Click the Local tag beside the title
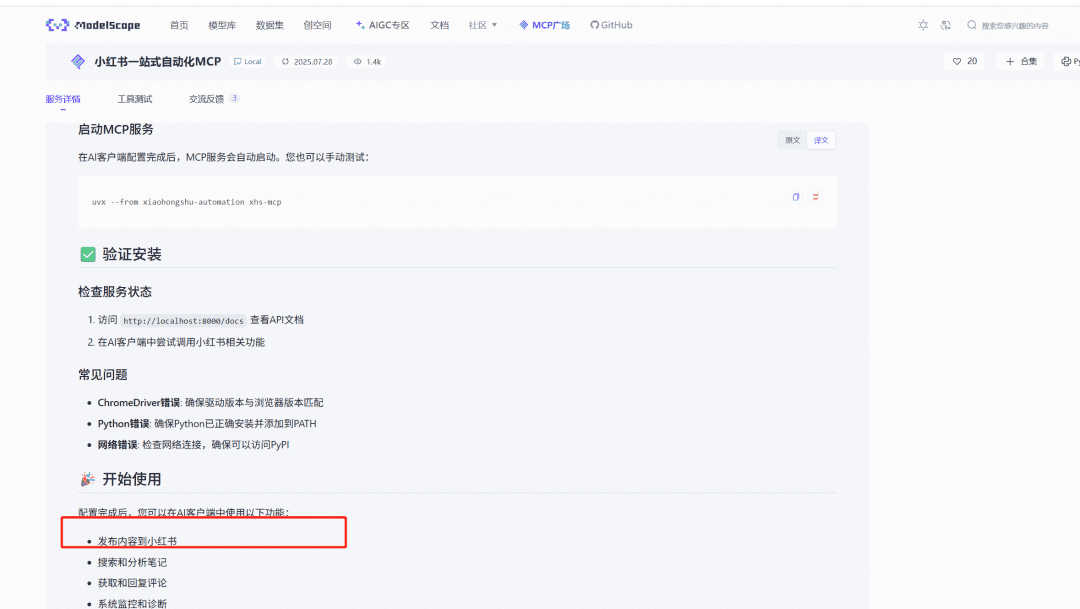1080x609 pixels. point(248,61)
